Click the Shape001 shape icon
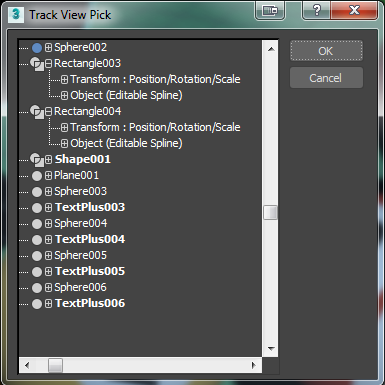 [x=37, y=160]
